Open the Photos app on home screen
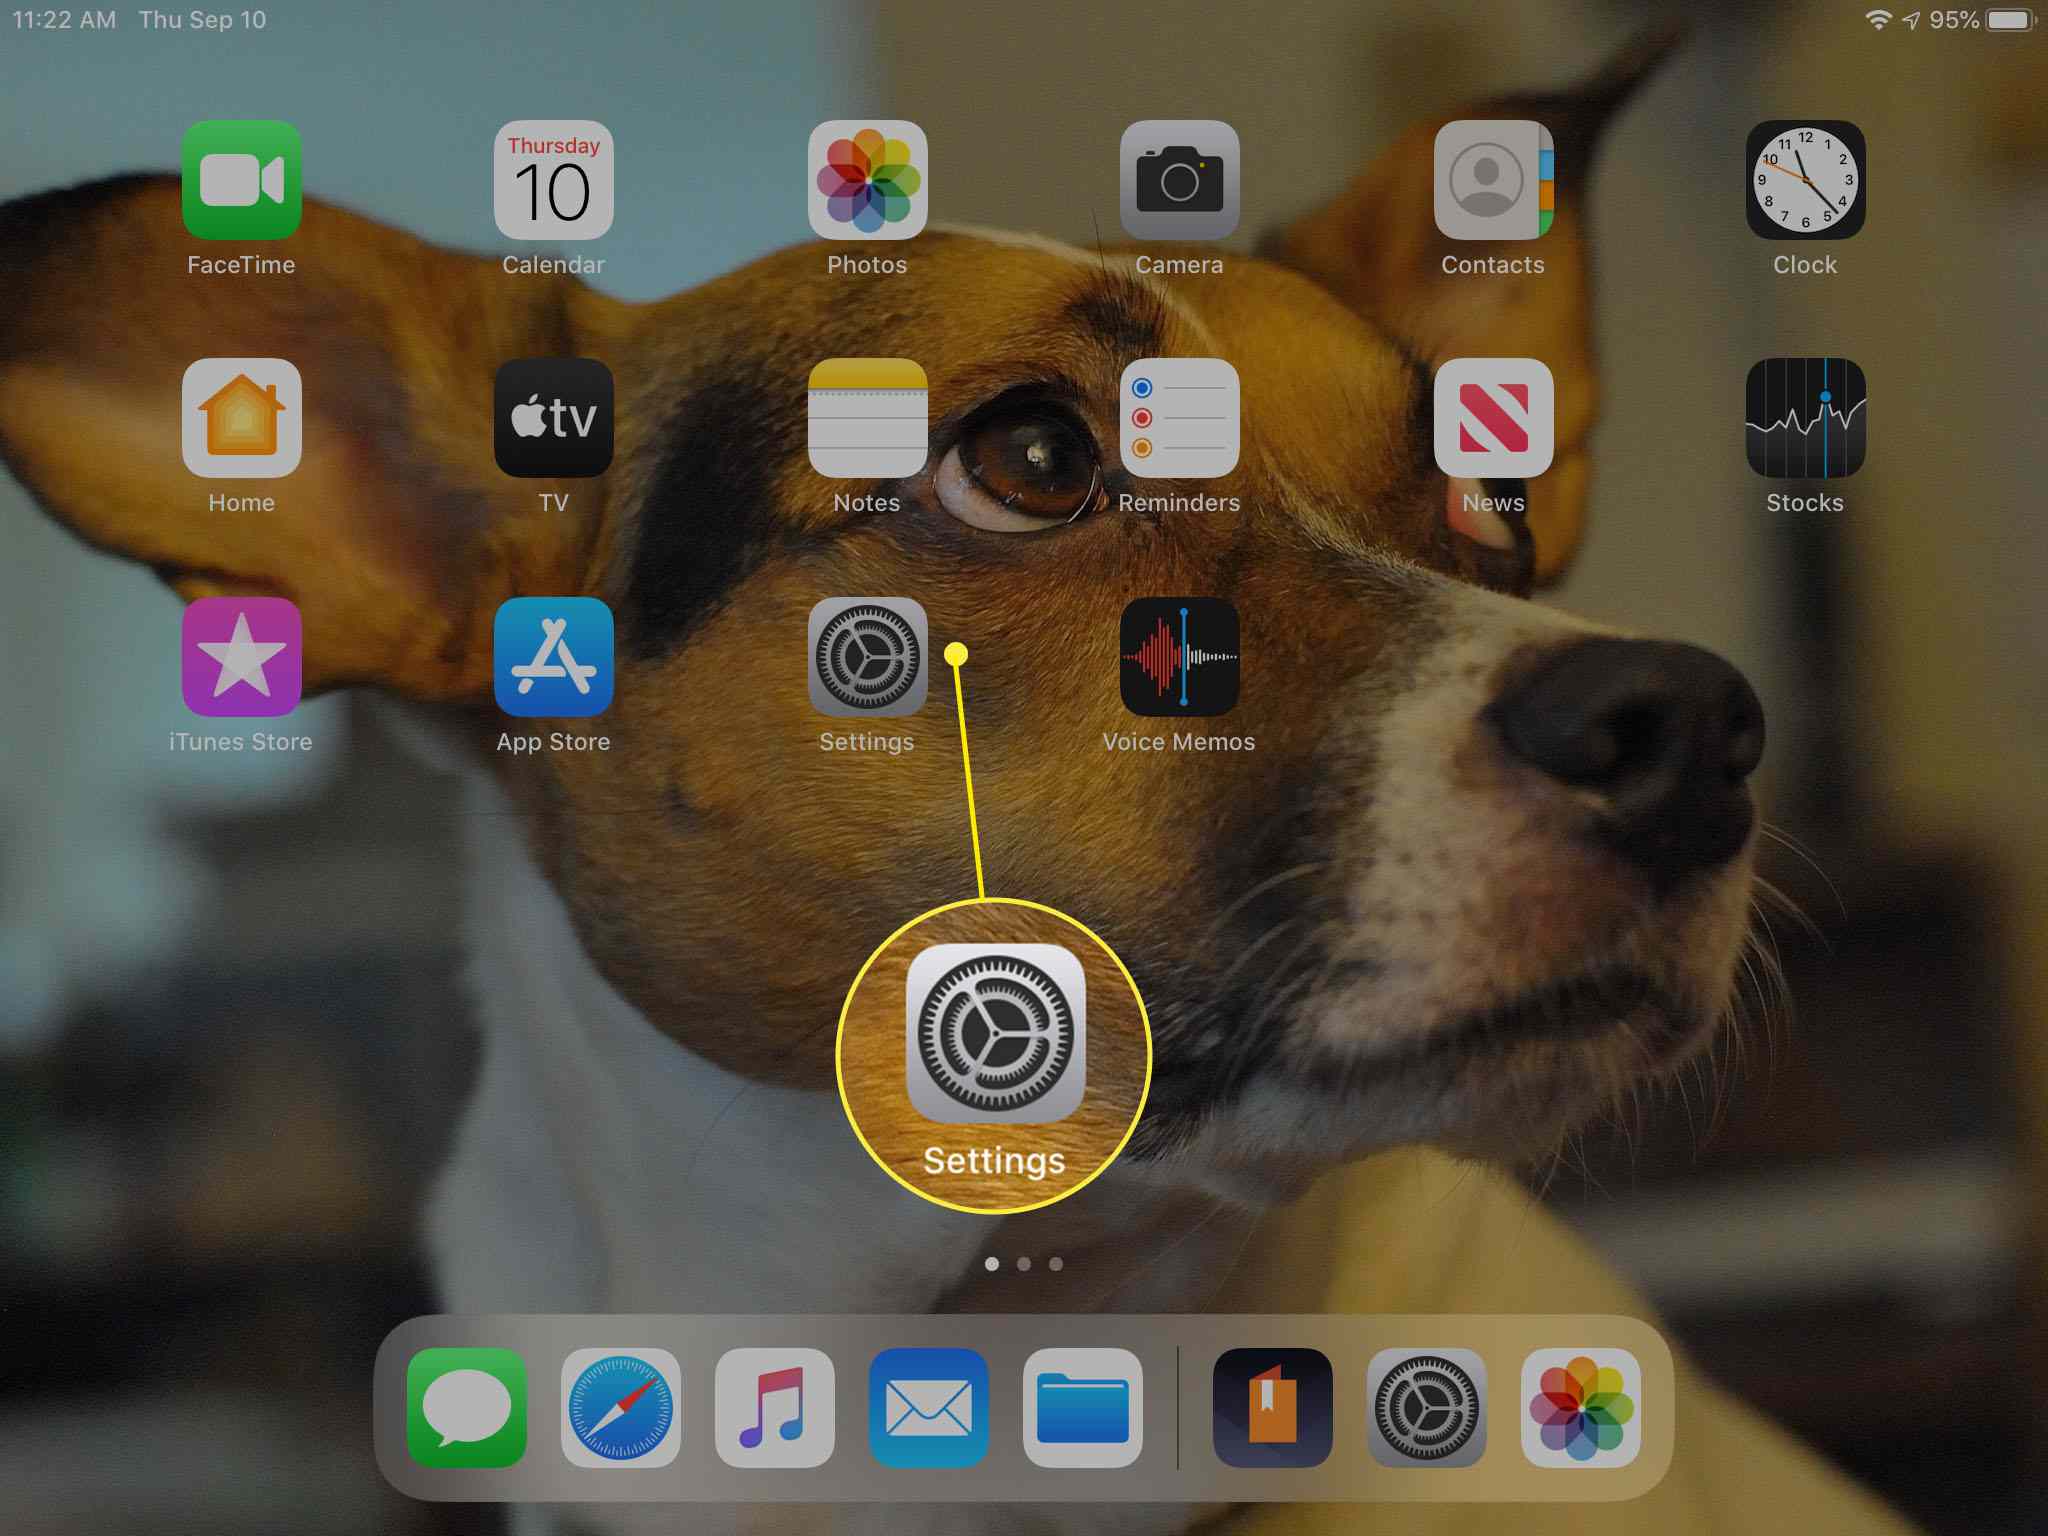Image resolution: width=2048 pixels, height=1536 pixels. tap(867, 180)
